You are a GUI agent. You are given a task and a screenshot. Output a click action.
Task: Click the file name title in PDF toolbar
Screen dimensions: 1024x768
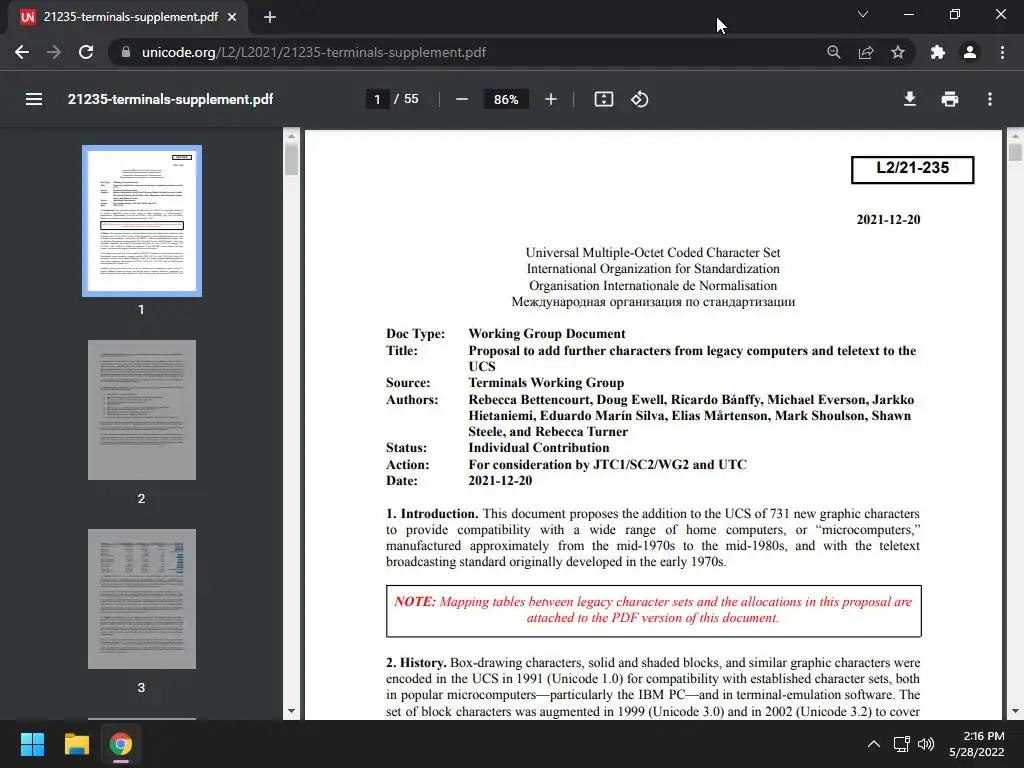pyautogui.click(x=170, y=99)
